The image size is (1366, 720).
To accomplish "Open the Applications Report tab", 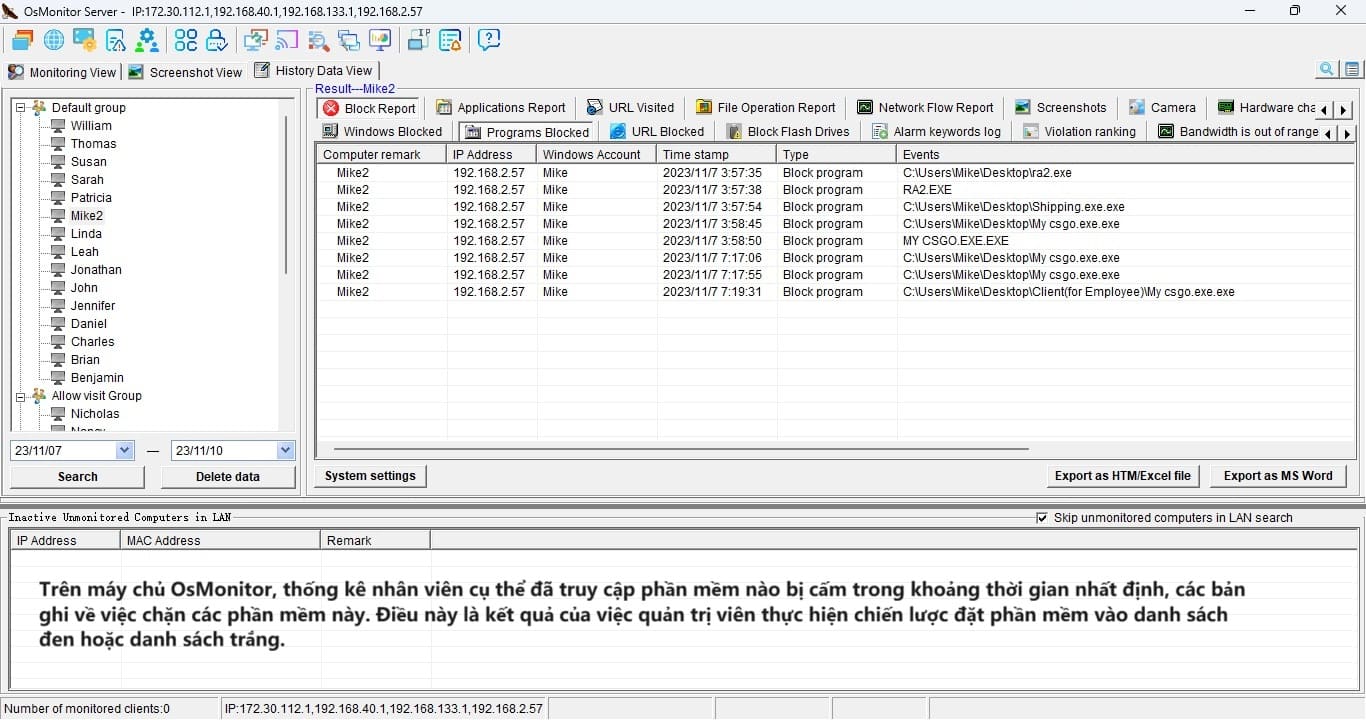I will tap(501, 108).
